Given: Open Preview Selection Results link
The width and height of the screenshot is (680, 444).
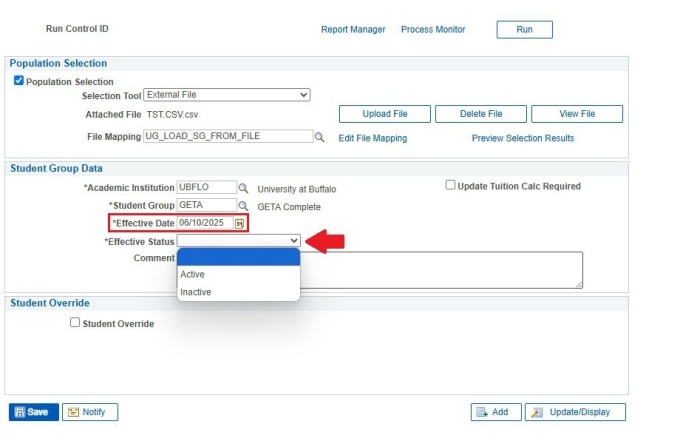Looking at the screenshot, I should [x=523, y=138].
